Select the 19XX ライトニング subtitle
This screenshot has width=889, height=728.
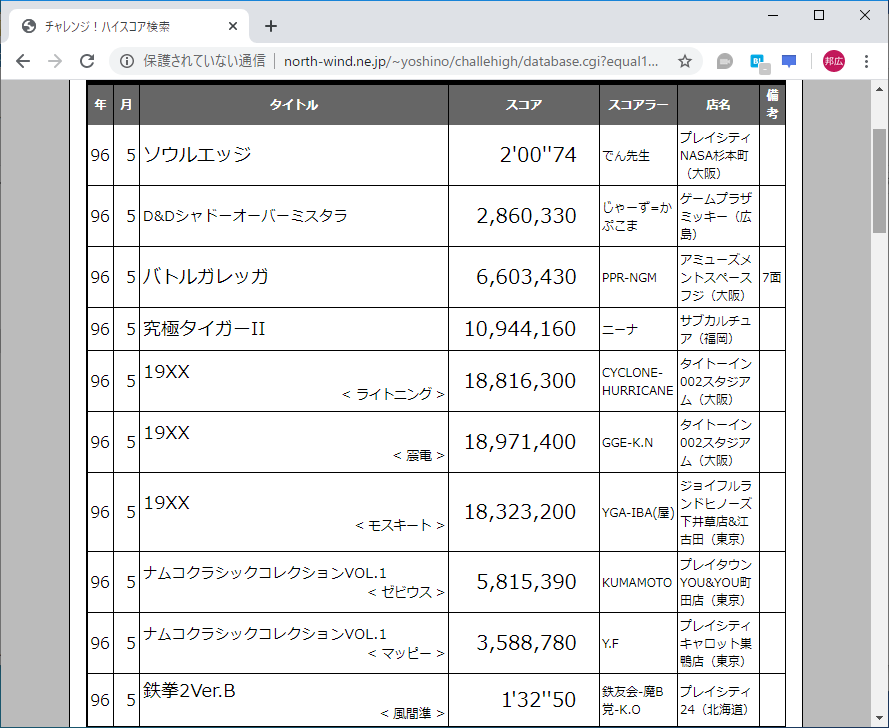[393, 394]
